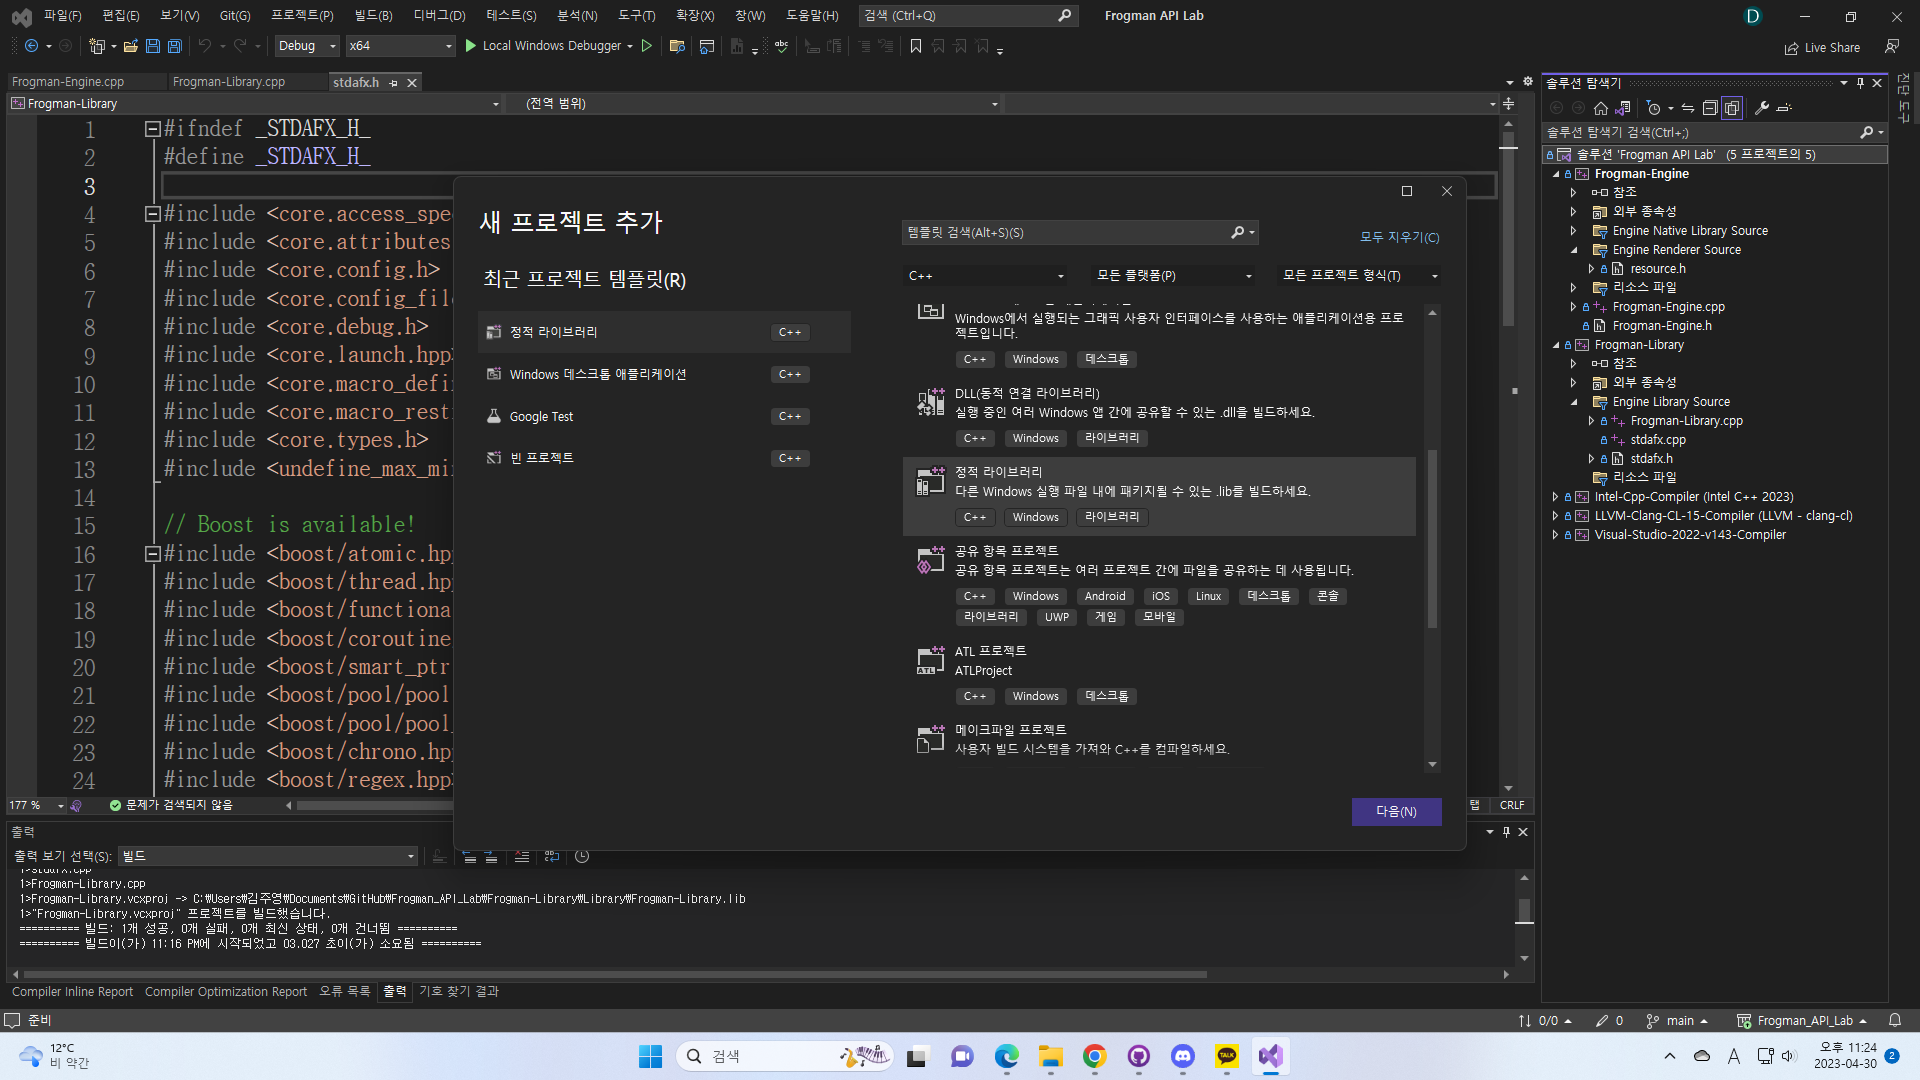The width and height of the screenshot is (1920, 1080).
Task: Select recent template Google Test
Action: [664, 416]
